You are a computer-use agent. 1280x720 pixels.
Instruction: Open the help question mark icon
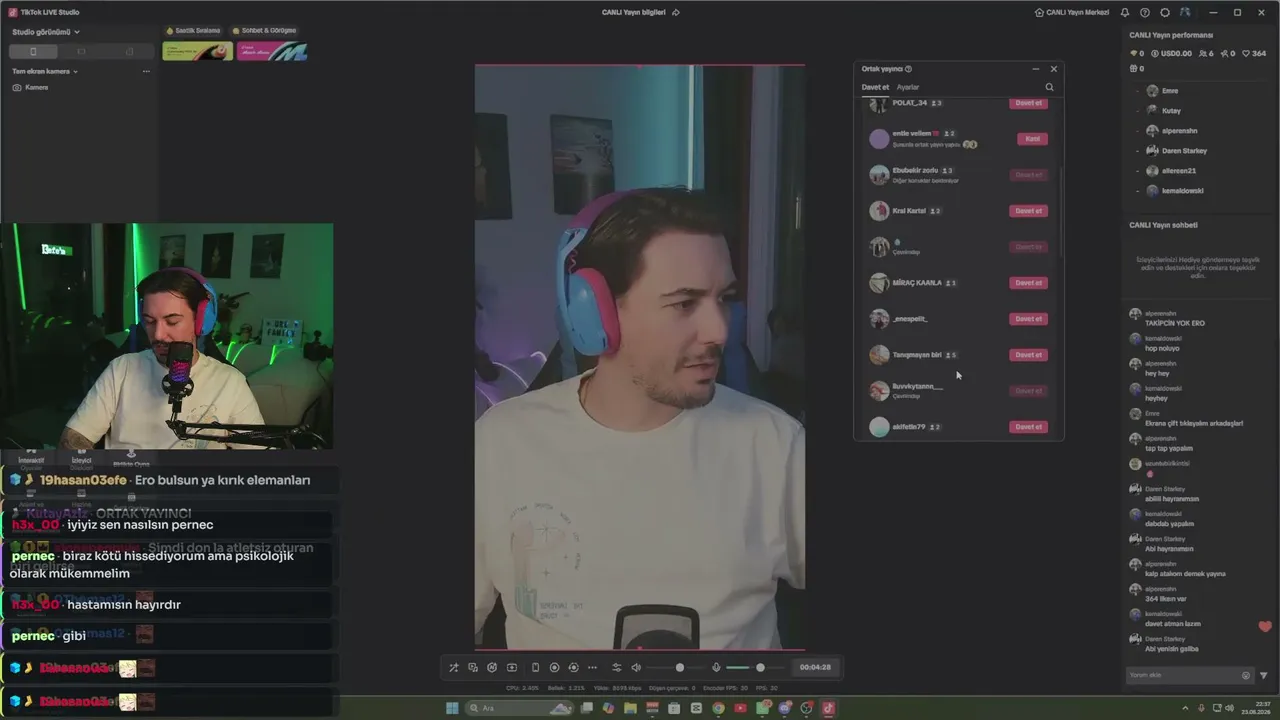coord(1145,12)
